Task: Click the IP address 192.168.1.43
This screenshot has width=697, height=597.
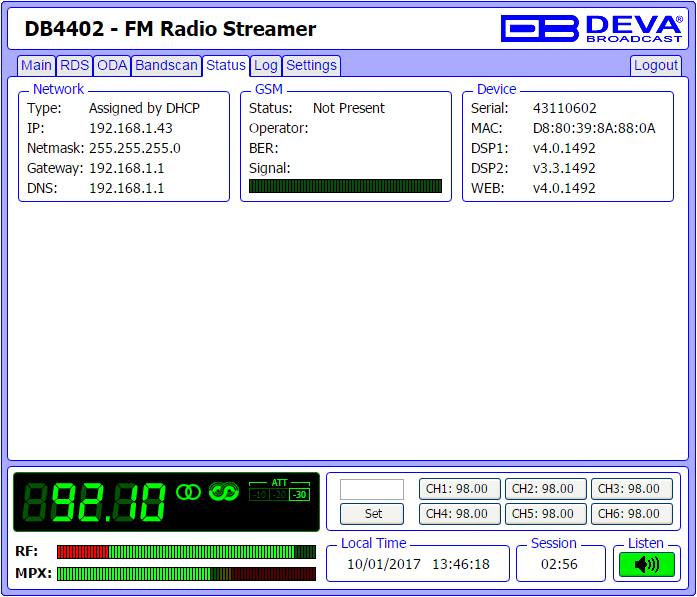Action: [131, 128]
